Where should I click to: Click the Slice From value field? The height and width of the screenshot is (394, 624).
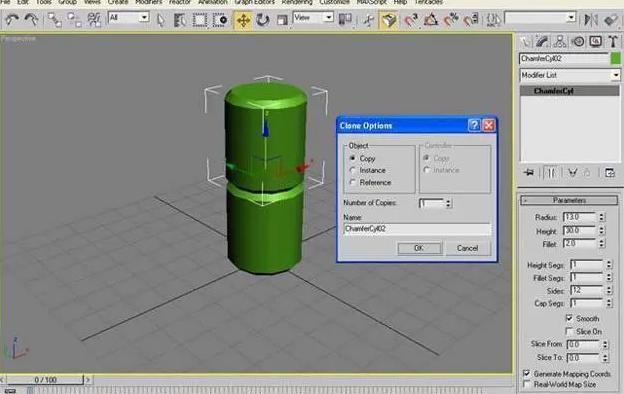[x=583, y=344]
